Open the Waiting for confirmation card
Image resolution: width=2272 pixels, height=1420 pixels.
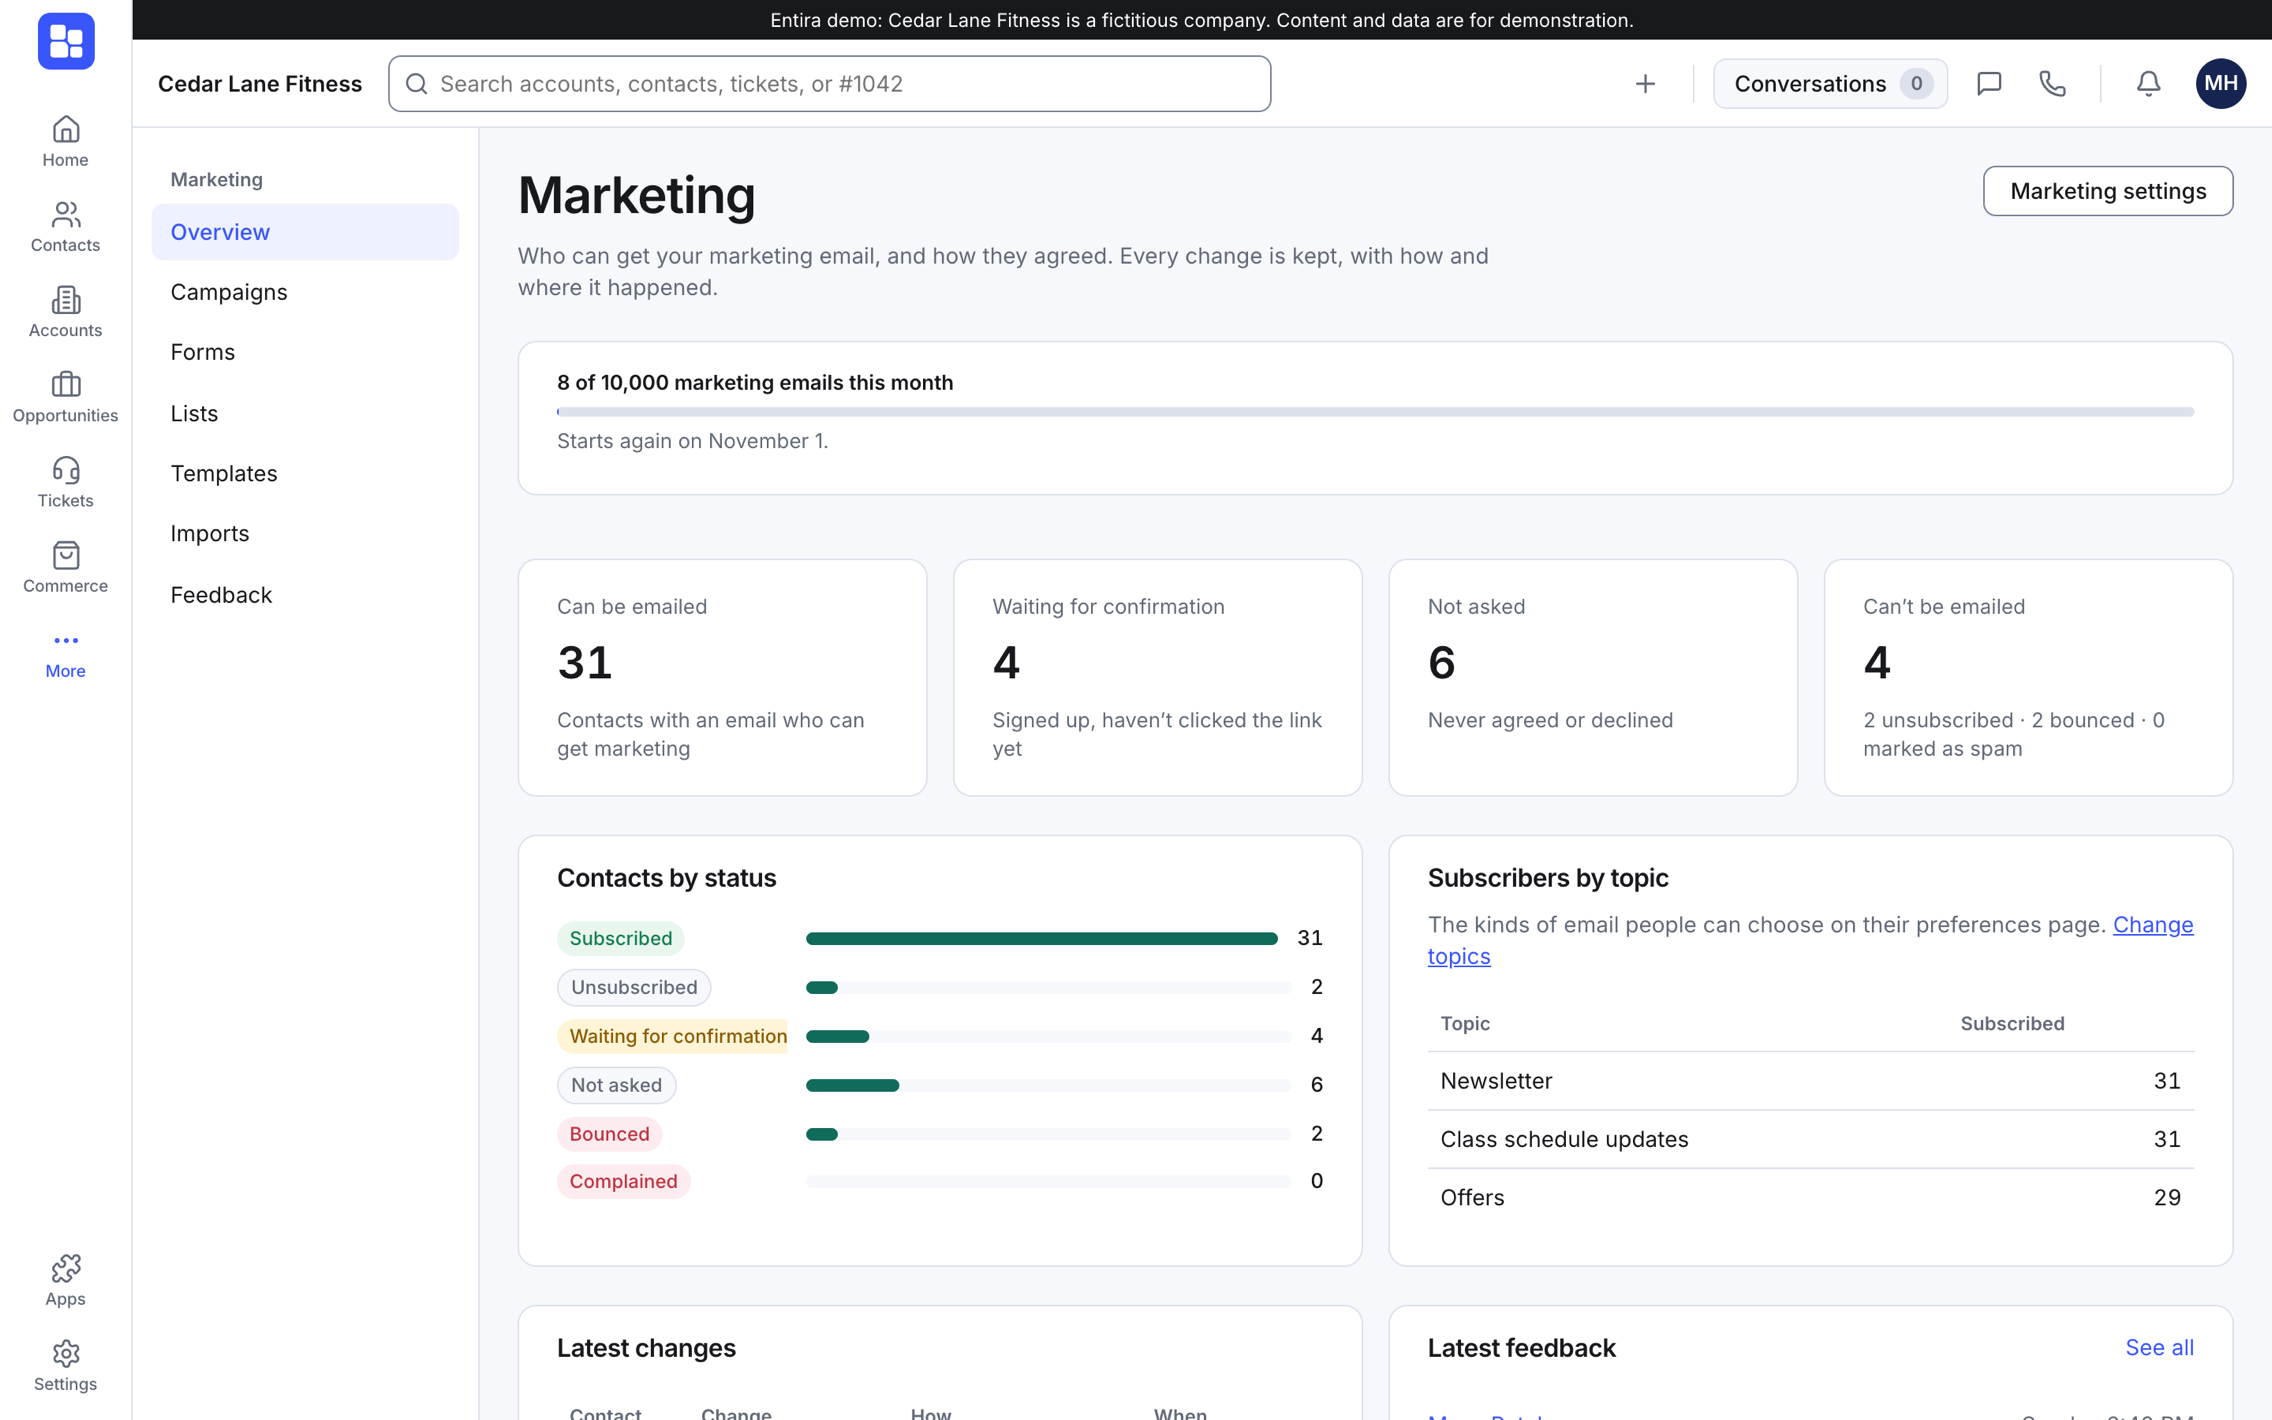pos(1157,677)
